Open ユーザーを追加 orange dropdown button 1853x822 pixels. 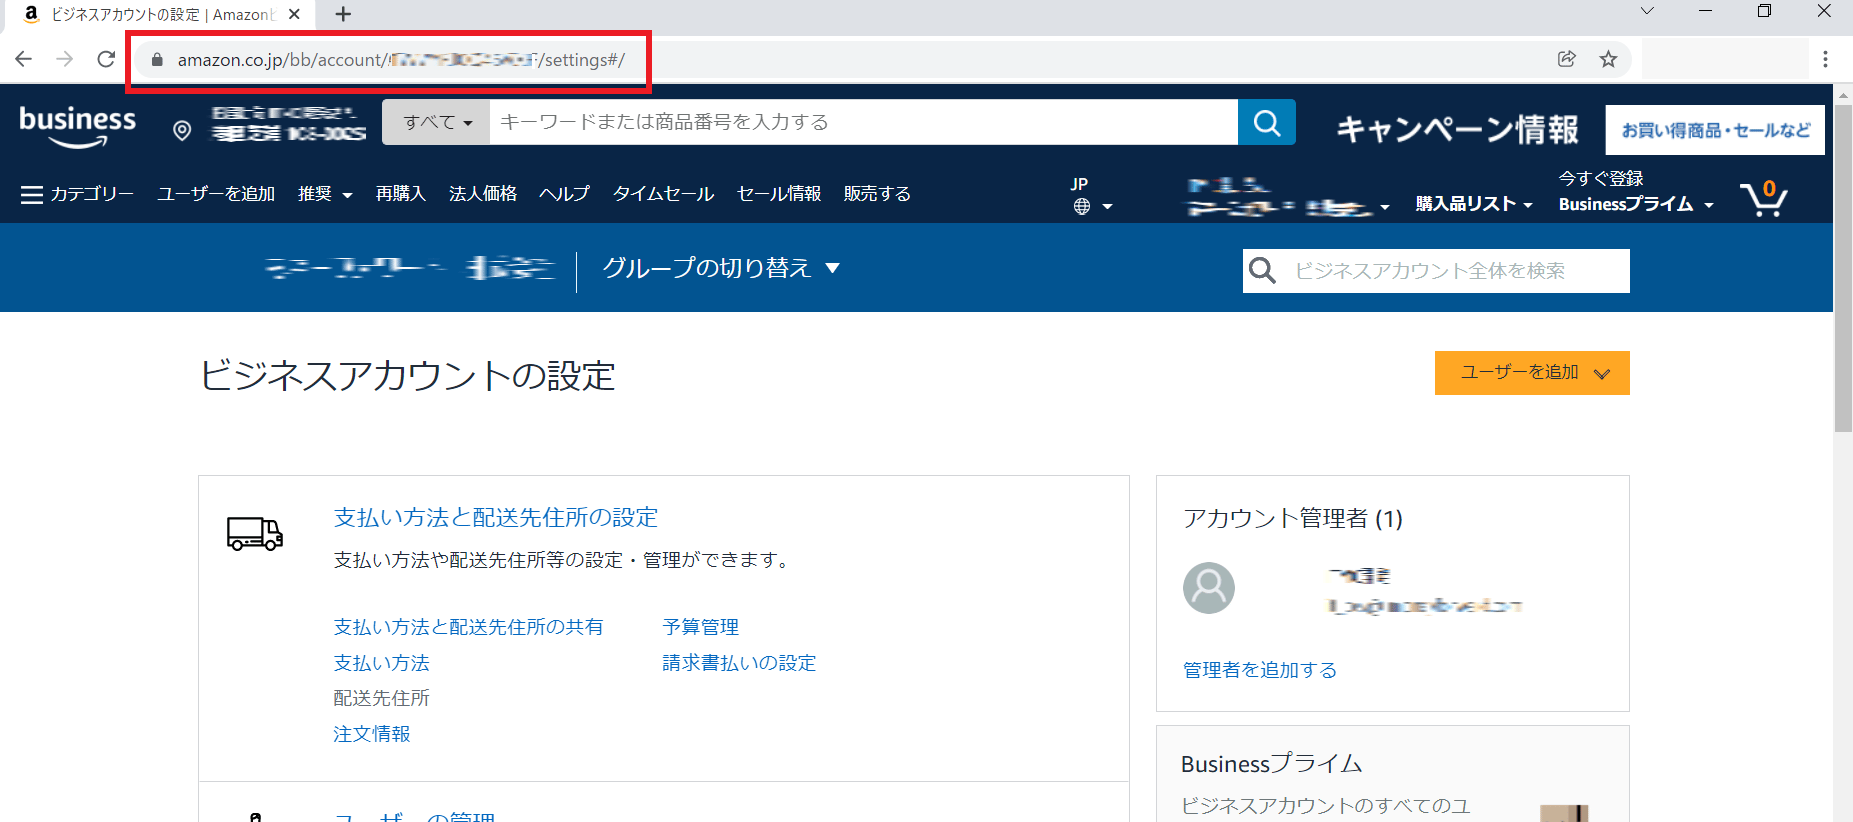pyautogui.click(x=1532, y=373)
